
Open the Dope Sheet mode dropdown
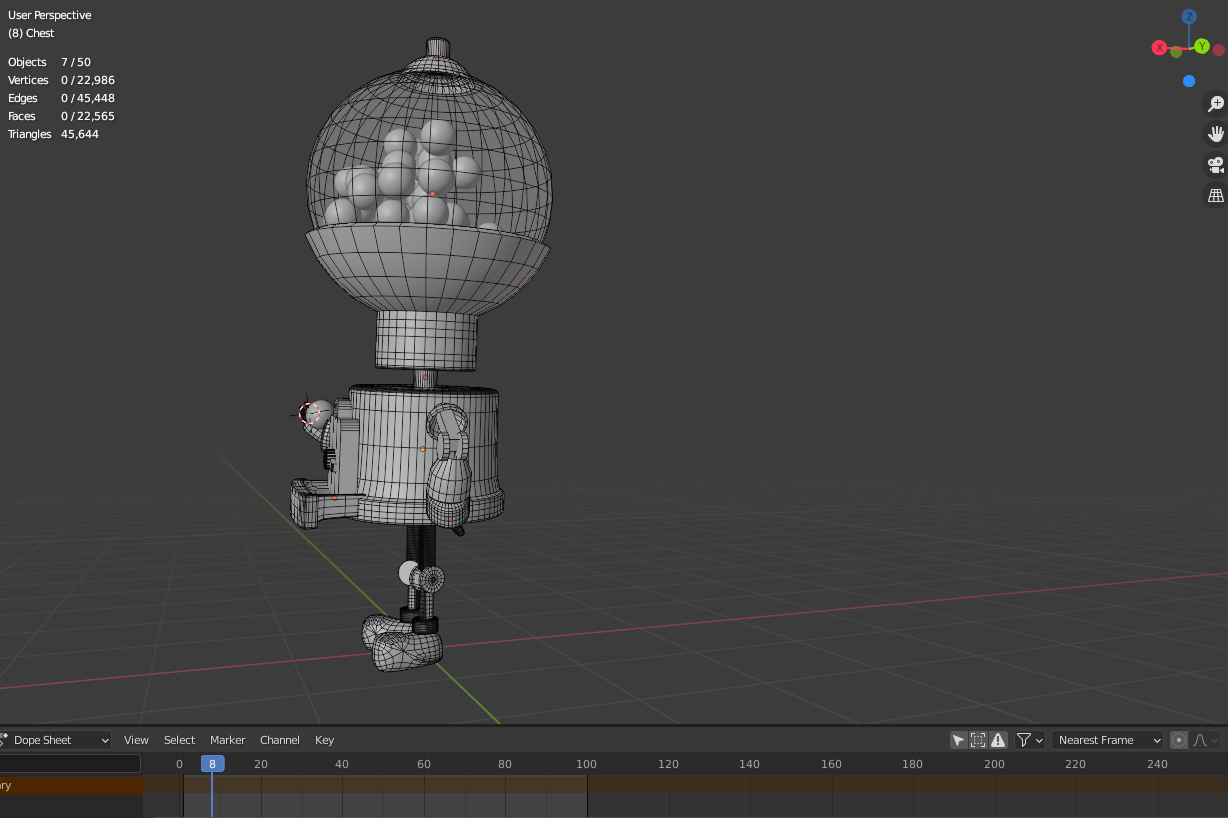coord(56,740)
